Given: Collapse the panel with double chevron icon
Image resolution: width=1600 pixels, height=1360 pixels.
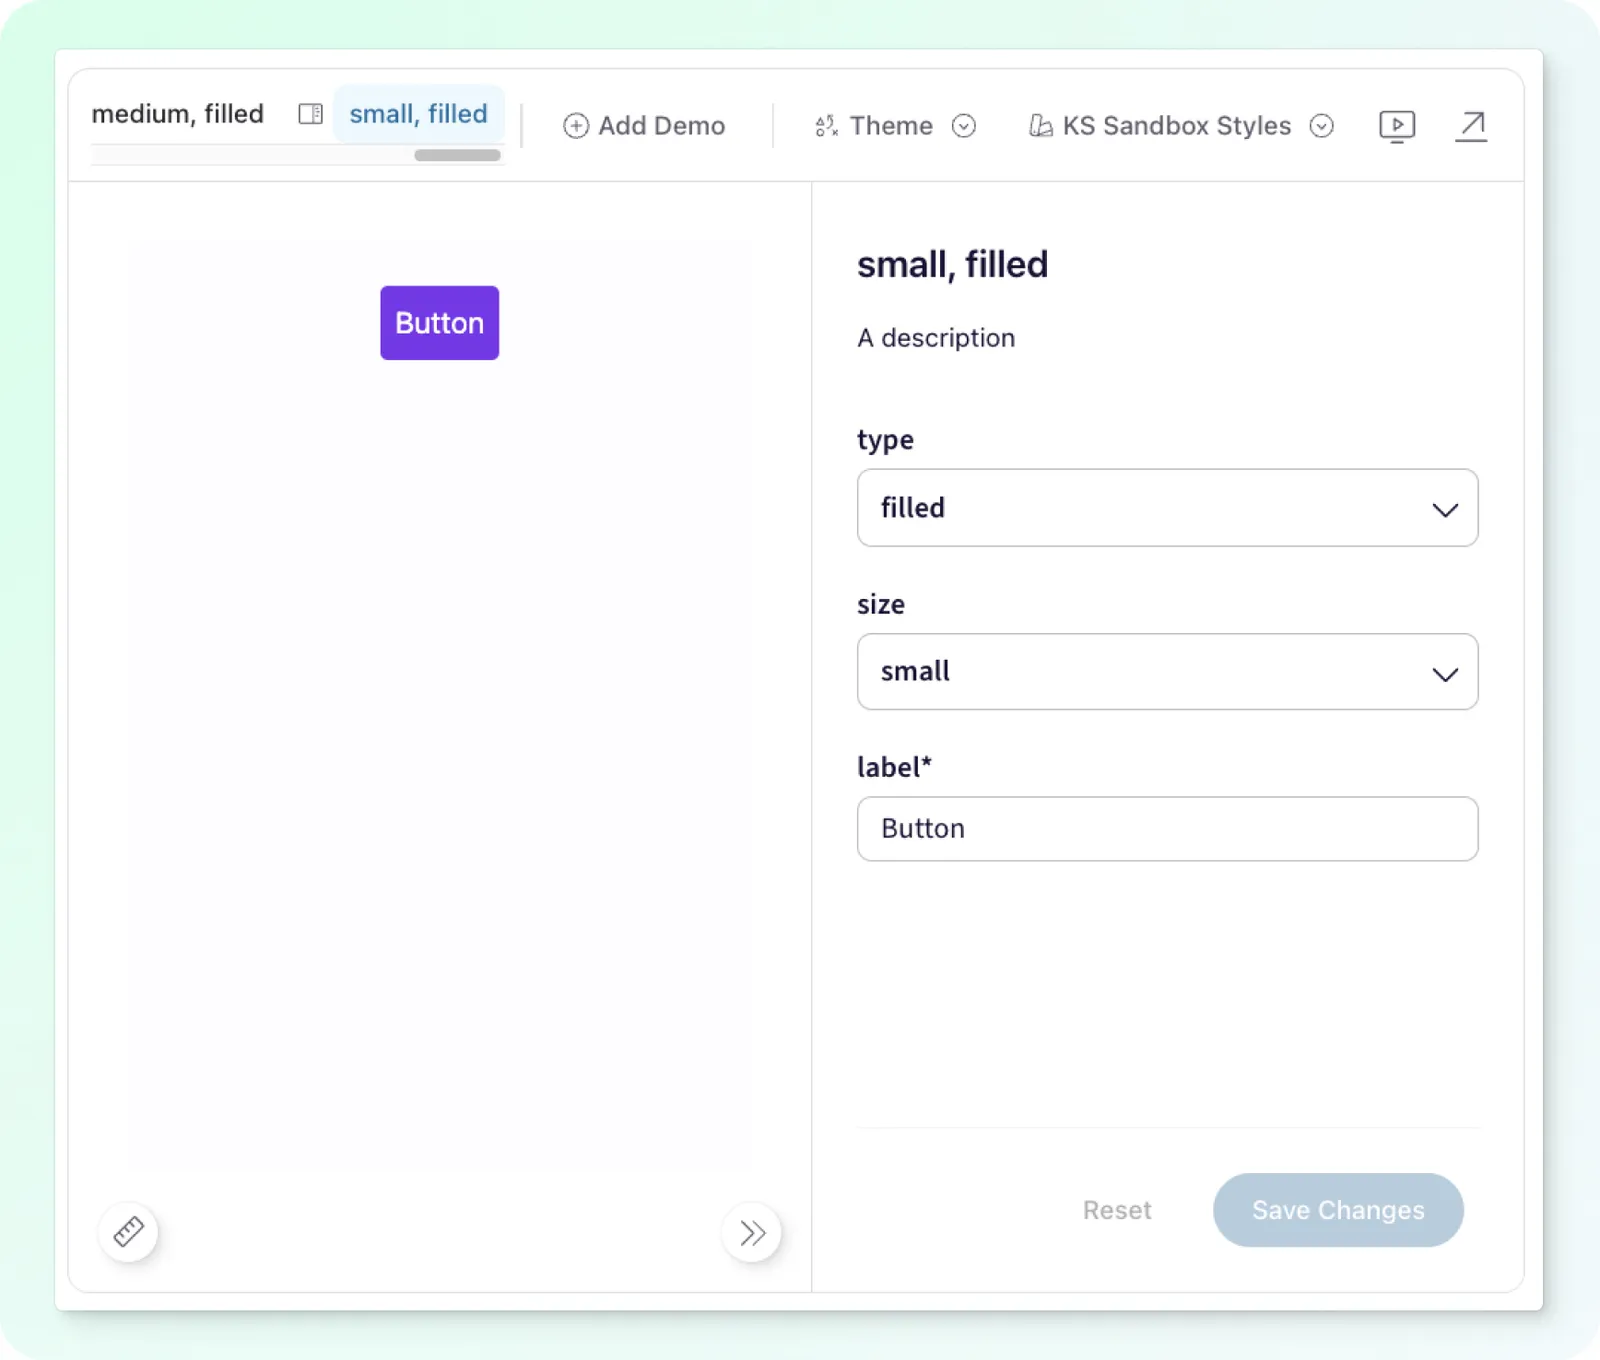Looking at the screenshot, I should pyautogui.click(x=752, y=1232).
